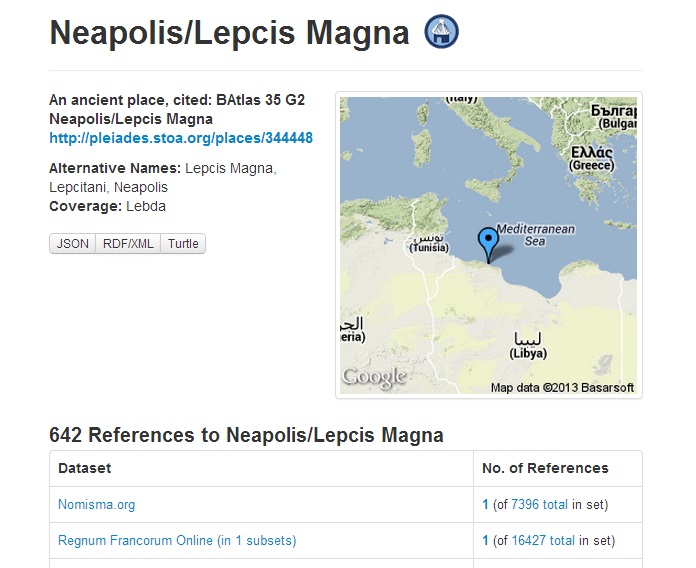Select the RDF/XML export button

tap(129, 243)
